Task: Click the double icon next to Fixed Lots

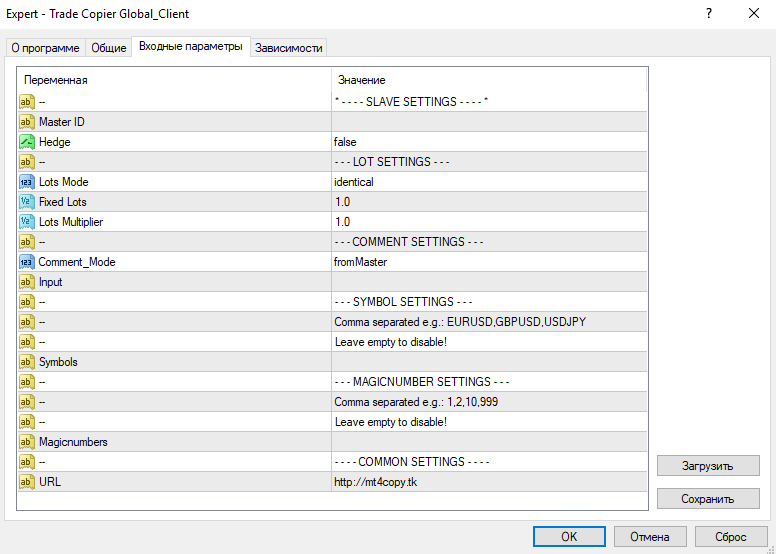Action: [x=27, y=202]
